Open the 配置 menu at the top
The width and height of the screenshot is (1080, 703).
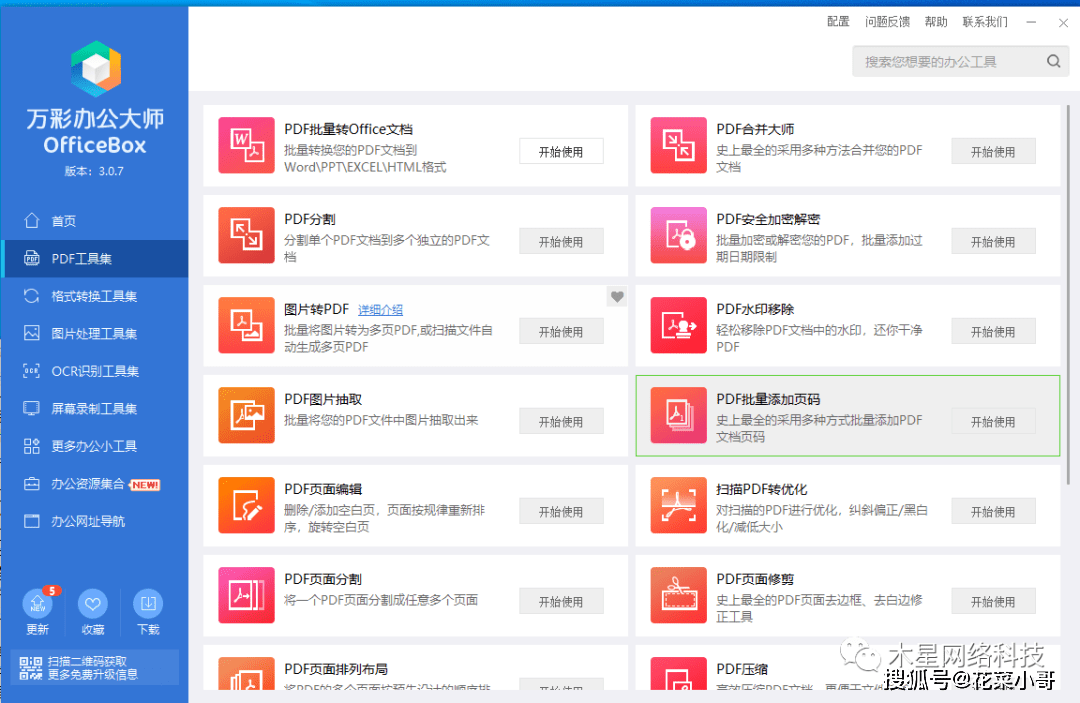tap(838, 21)
